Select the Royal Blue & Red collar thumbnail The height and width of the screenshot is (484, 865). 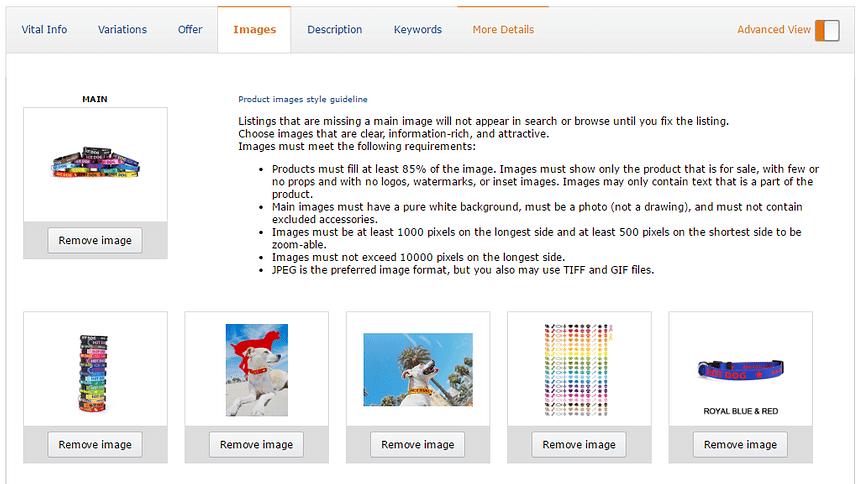[740, 372]
